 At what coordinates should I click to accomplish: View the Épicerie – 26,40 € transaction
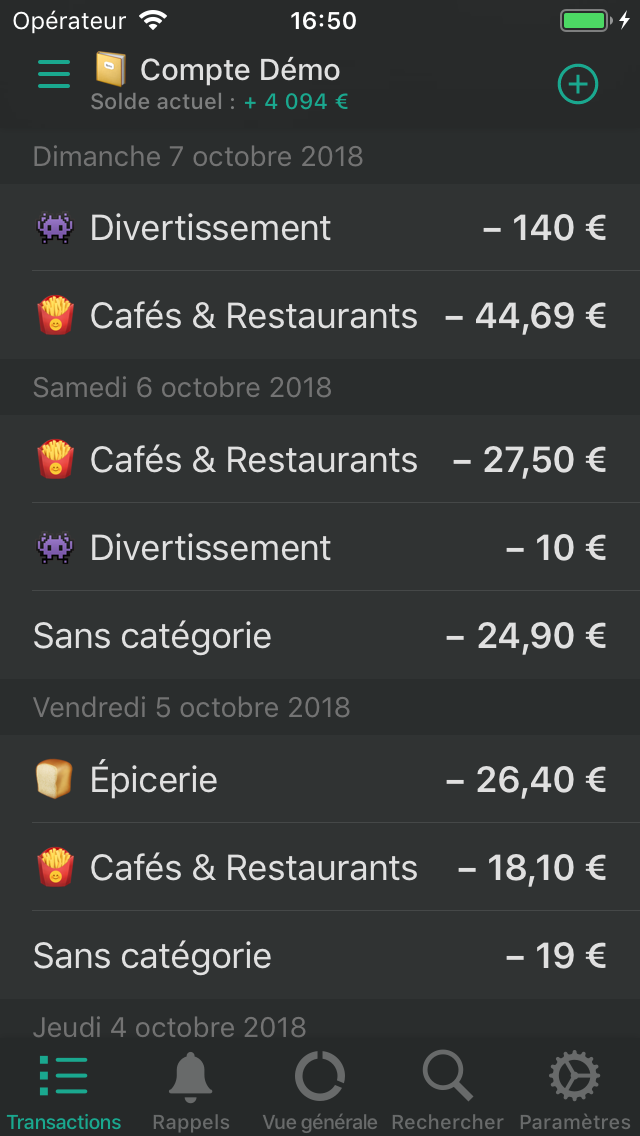tap(320, 780)
